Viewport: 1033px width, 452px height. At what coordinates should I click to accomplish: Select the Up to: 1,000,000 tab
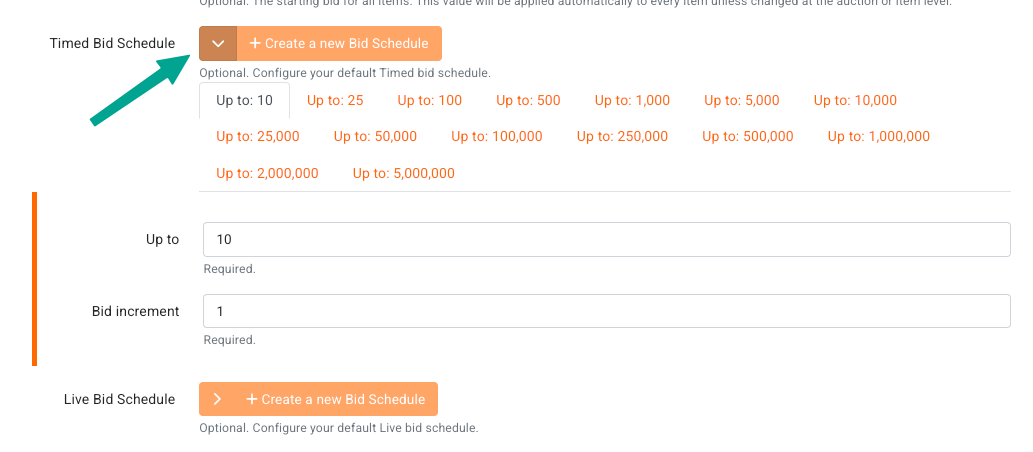(x=879, y=137)
